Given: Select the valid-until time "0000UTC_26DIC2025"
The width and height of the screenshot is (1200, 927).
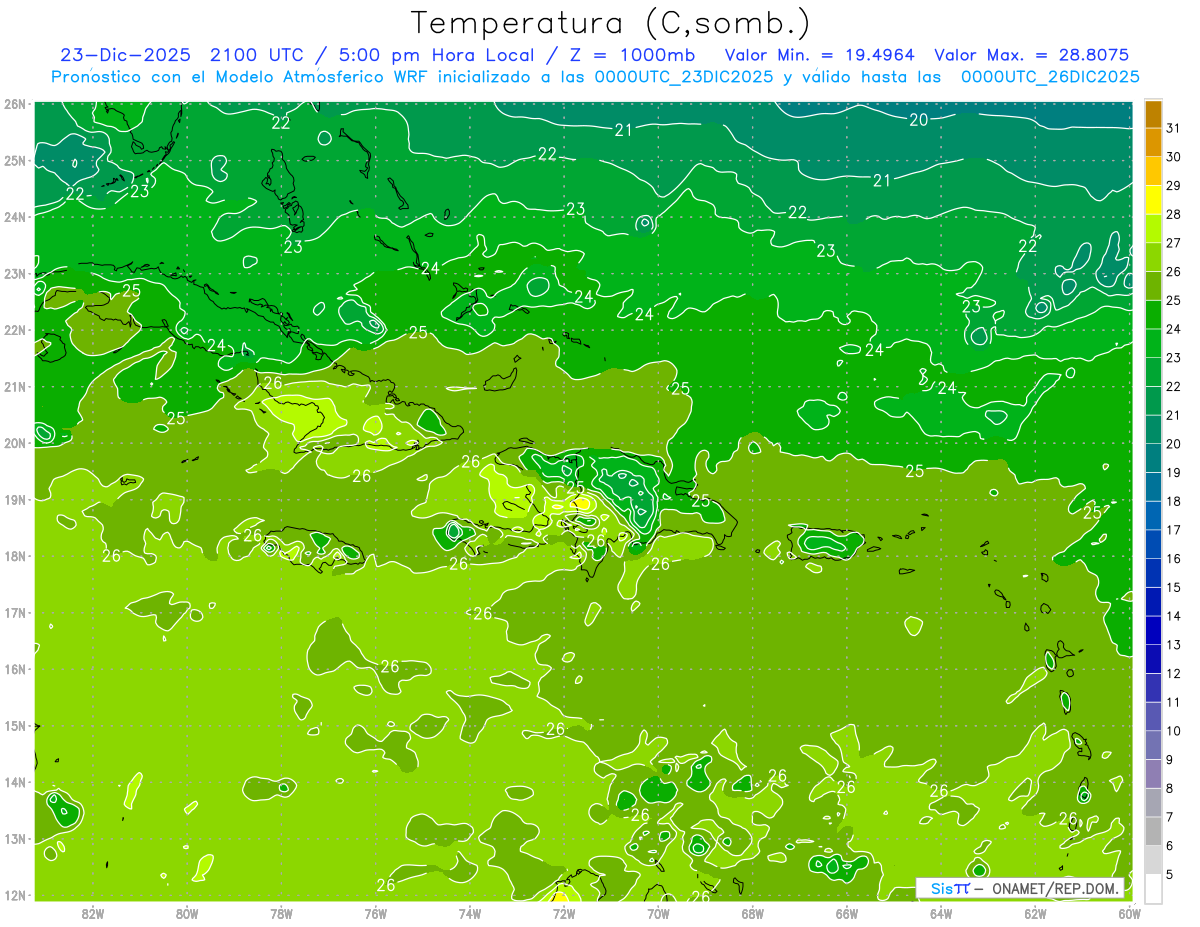Looking at the screenshot, I should tap(1050, 77).
